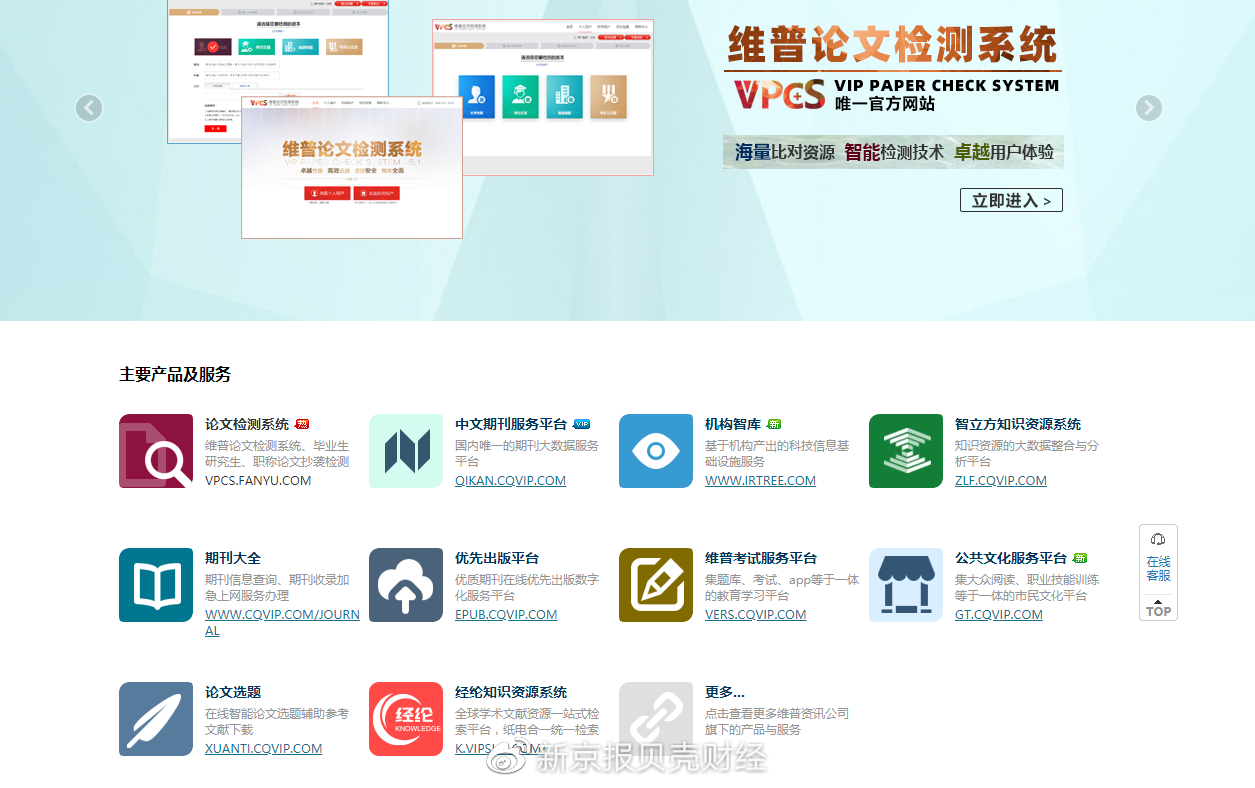This screenshot has width=1255, height=788.
Task: Advance to next banner slide
Action: [1149, 108]
